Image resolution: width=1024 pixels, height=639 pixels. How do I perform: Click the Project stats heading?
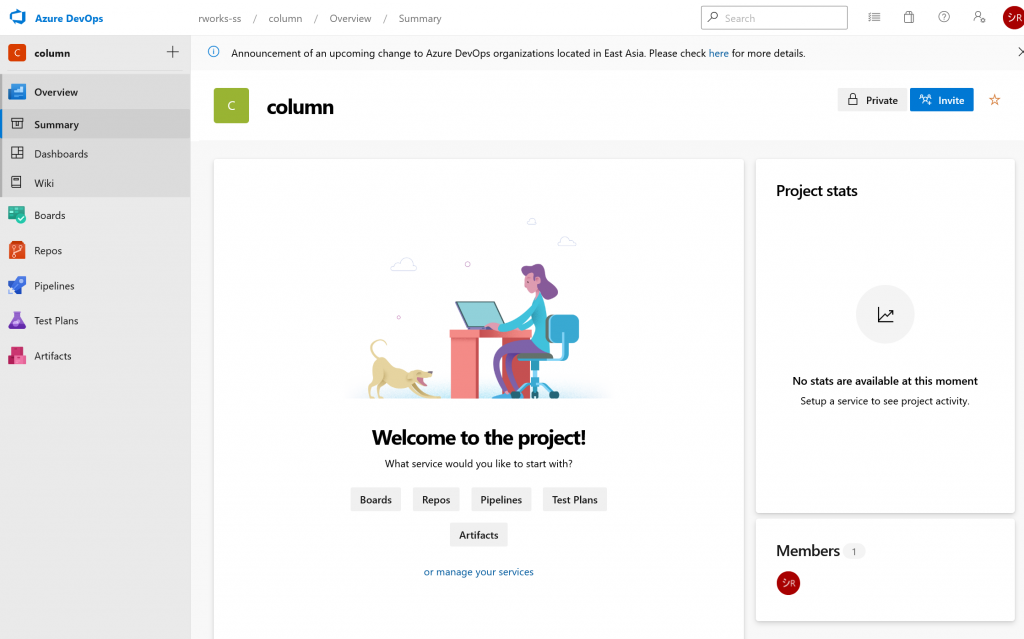coord(816,191)
